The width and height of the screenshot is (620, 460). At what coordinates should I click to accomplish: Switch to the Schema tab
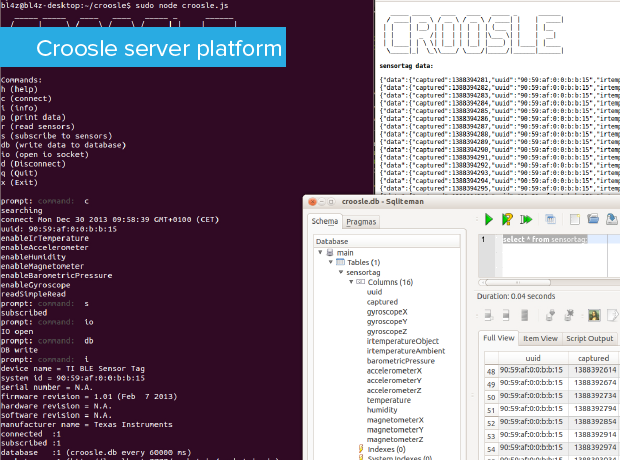(x=325, y=221)
